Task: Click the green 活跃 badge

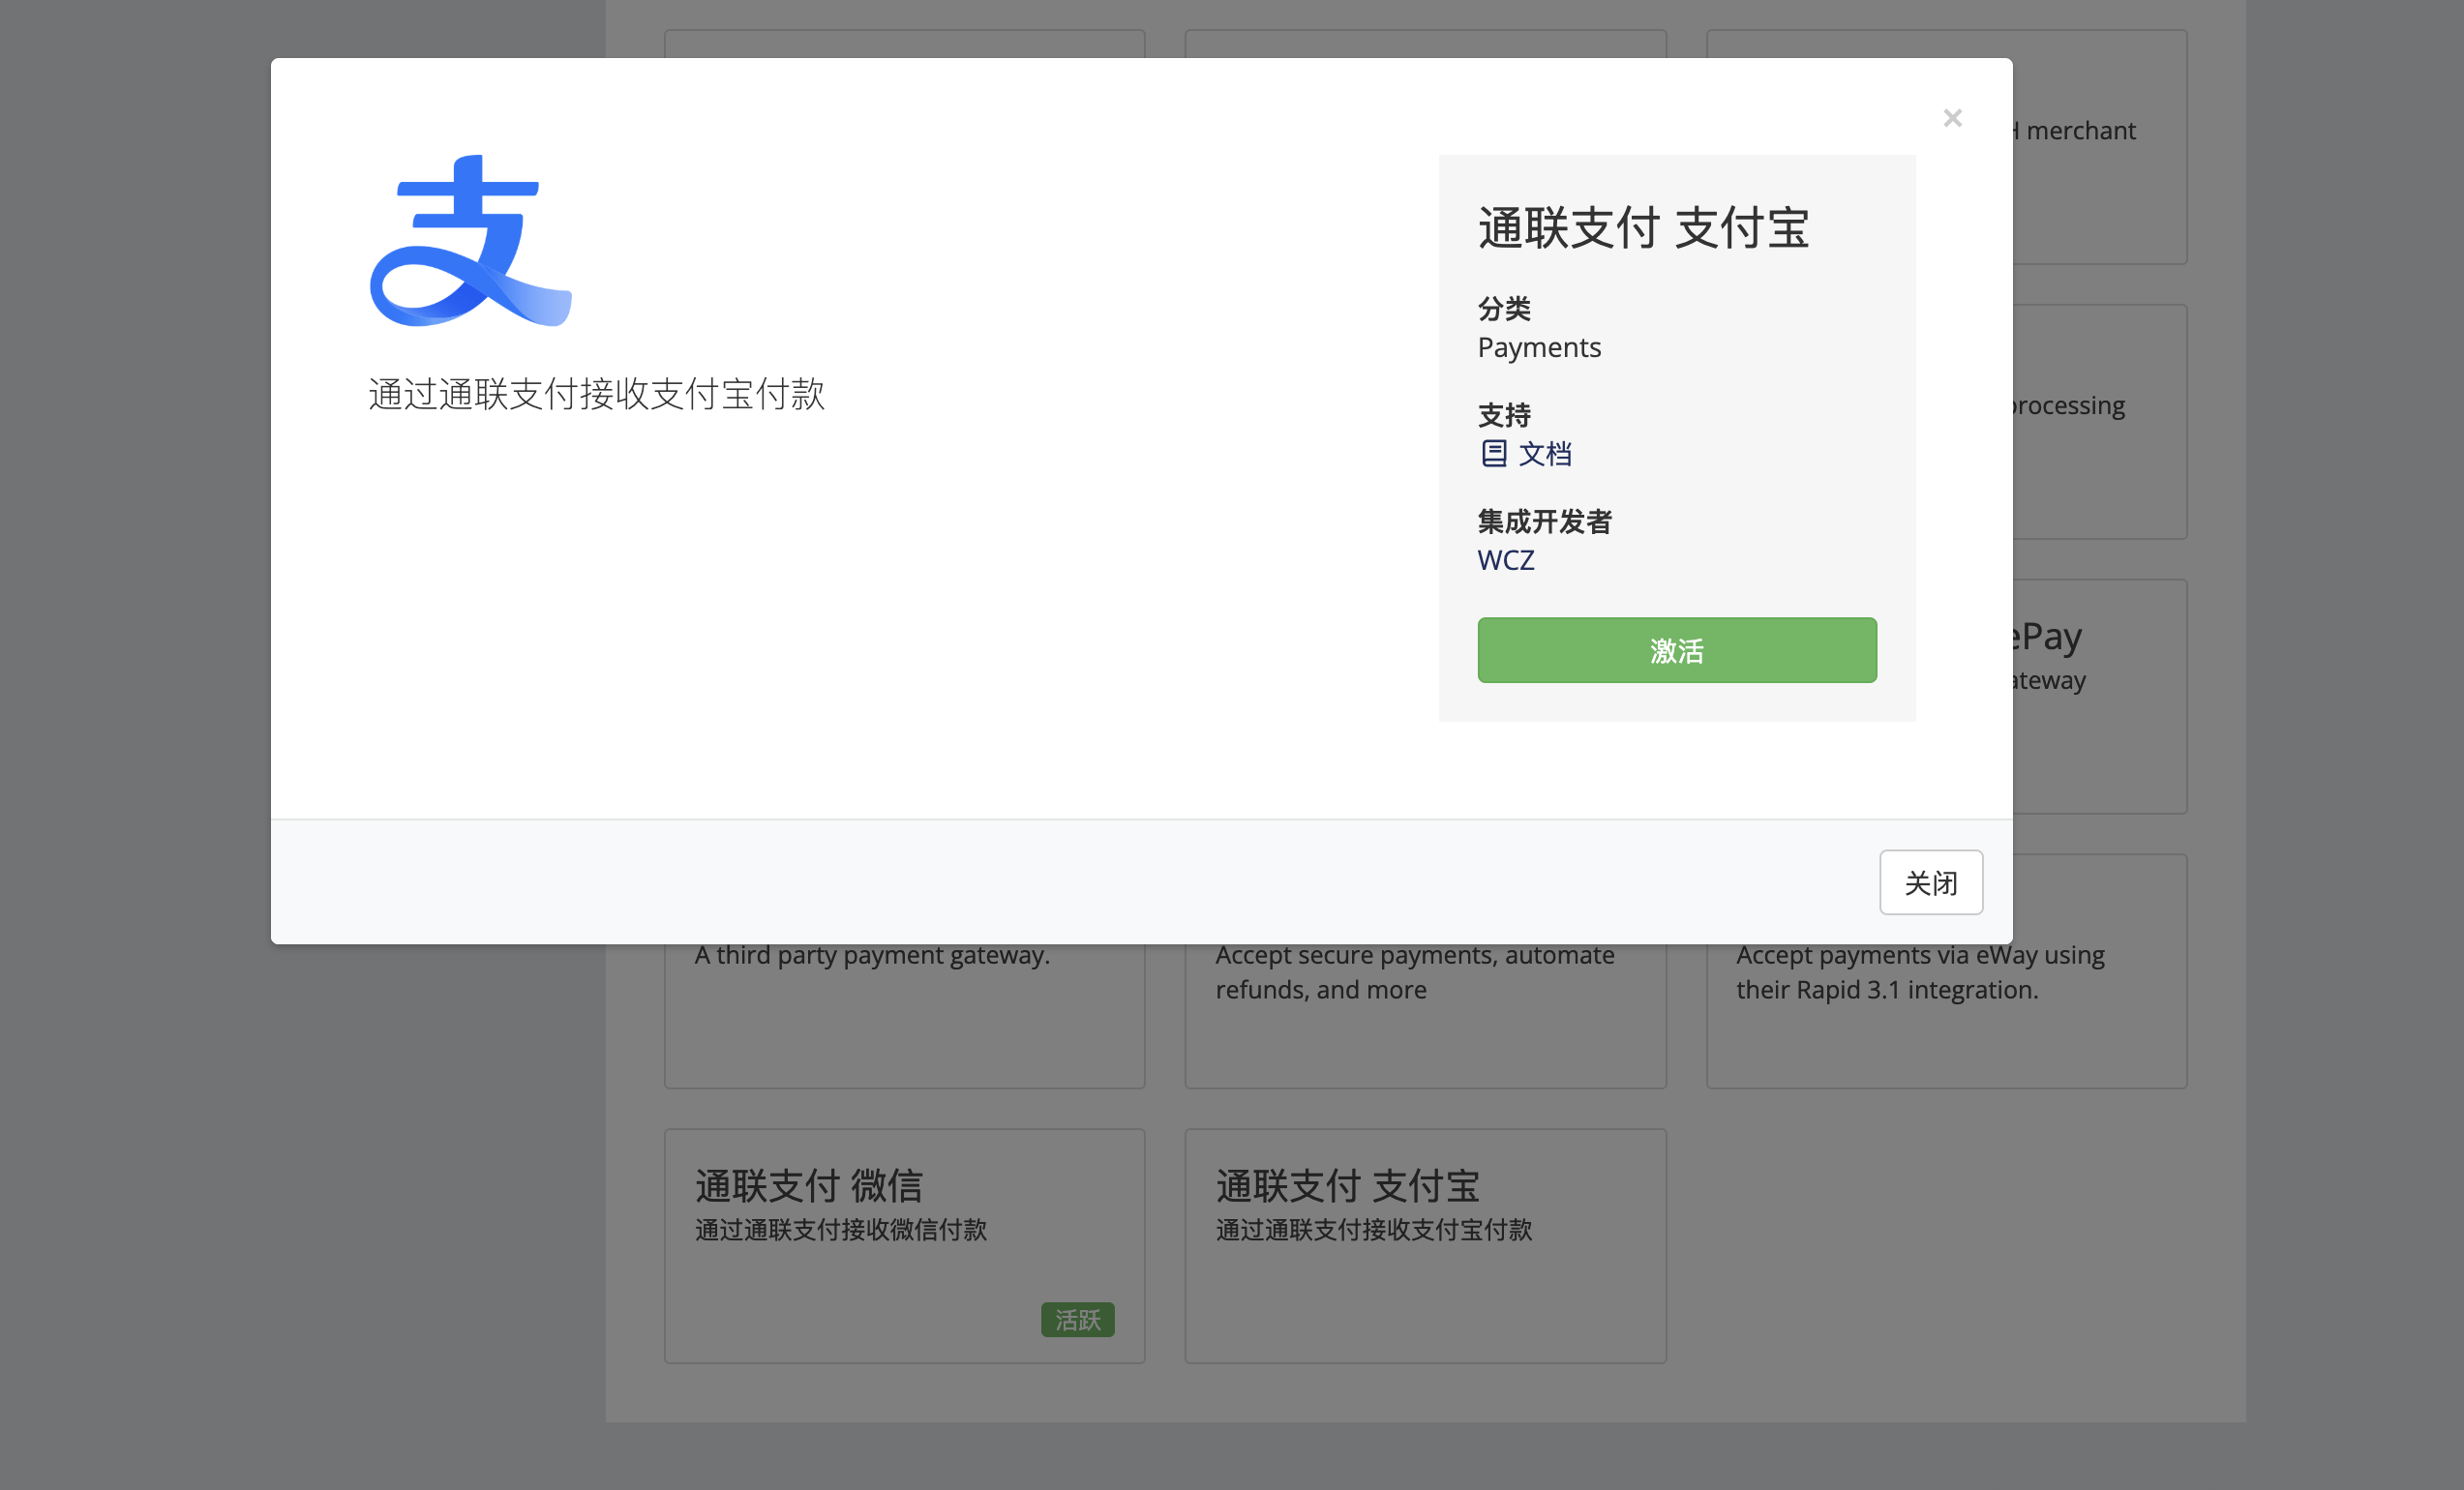Action: [1077, 1320]
